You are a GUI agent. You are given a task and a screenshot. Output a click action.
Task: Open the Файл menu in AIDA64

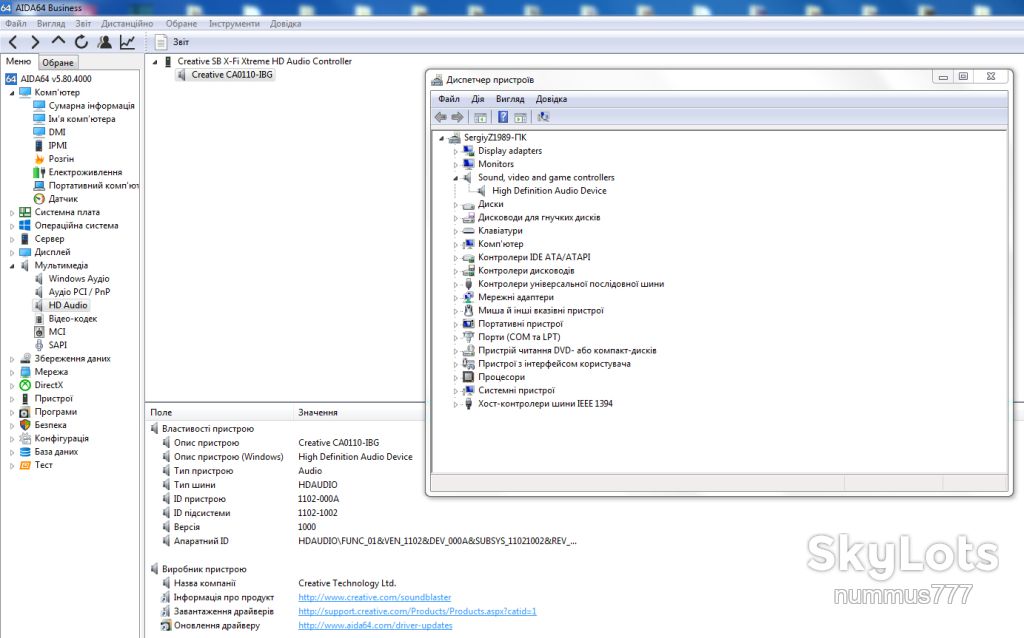pos(16,24)
